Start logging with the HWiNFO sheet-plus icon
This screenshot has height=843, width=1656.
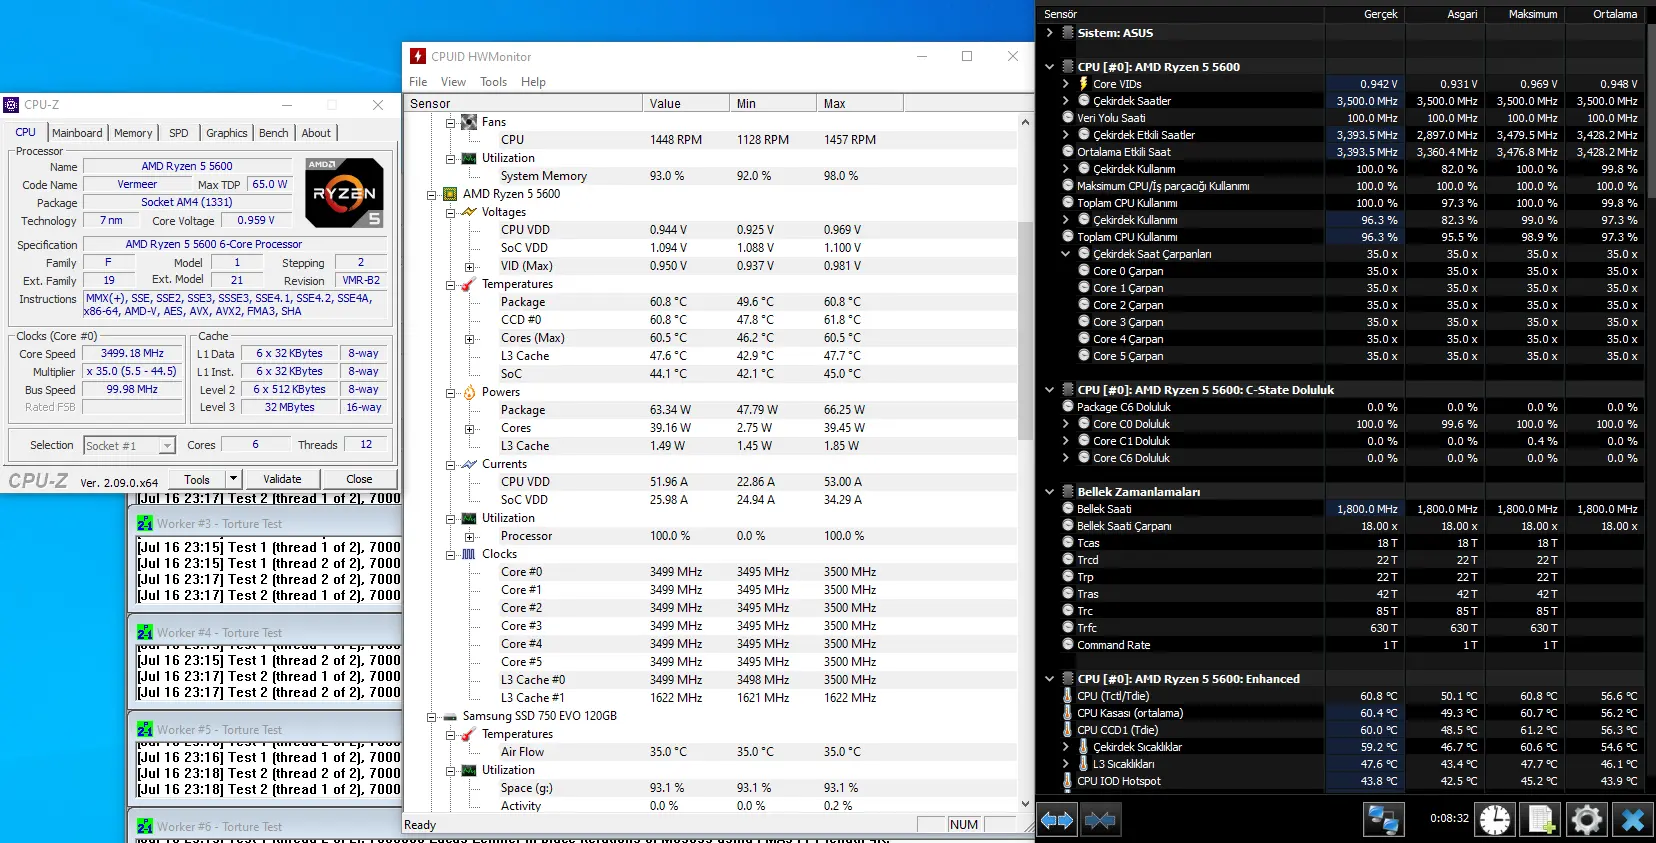[1541, 820]
